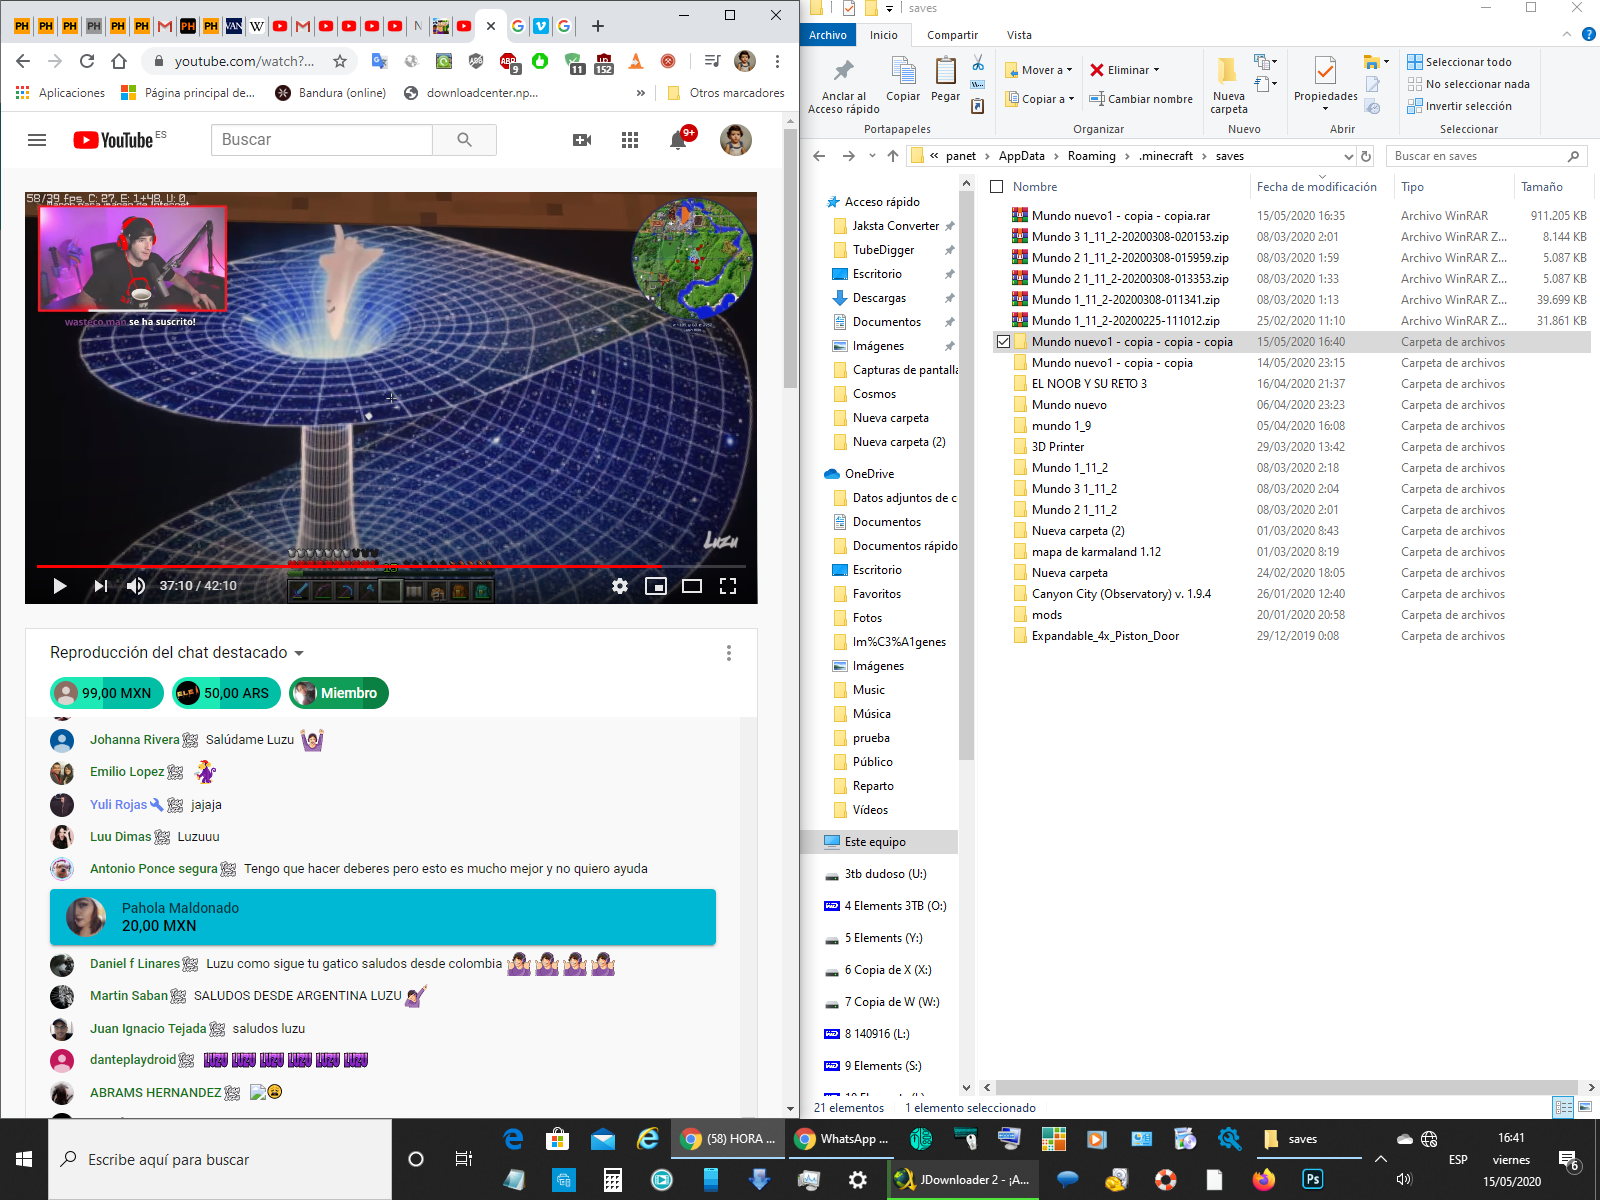Open the Mover a dropdown
Image resolution: width=1600 pixels, height=1200 pixels.
[1040, 70]
